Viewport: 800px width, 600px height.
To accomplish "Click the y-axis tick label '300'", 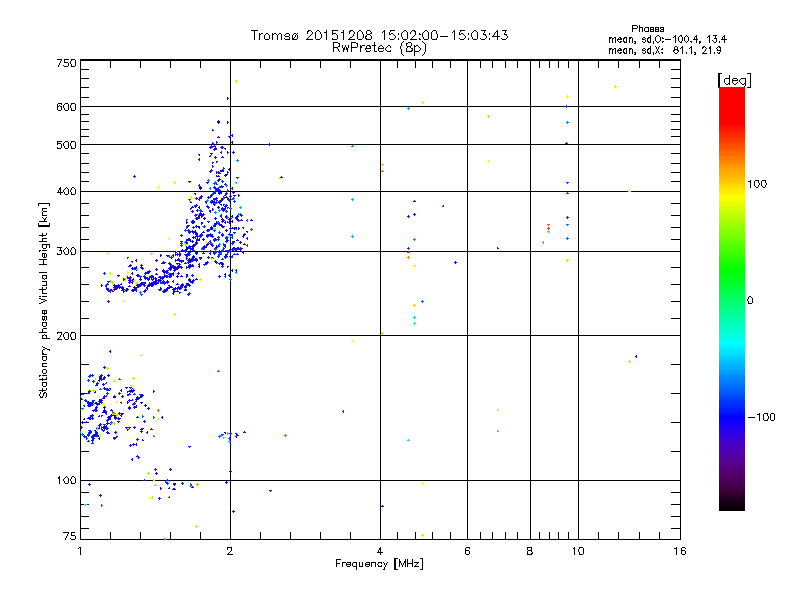I will click(66, 251).
